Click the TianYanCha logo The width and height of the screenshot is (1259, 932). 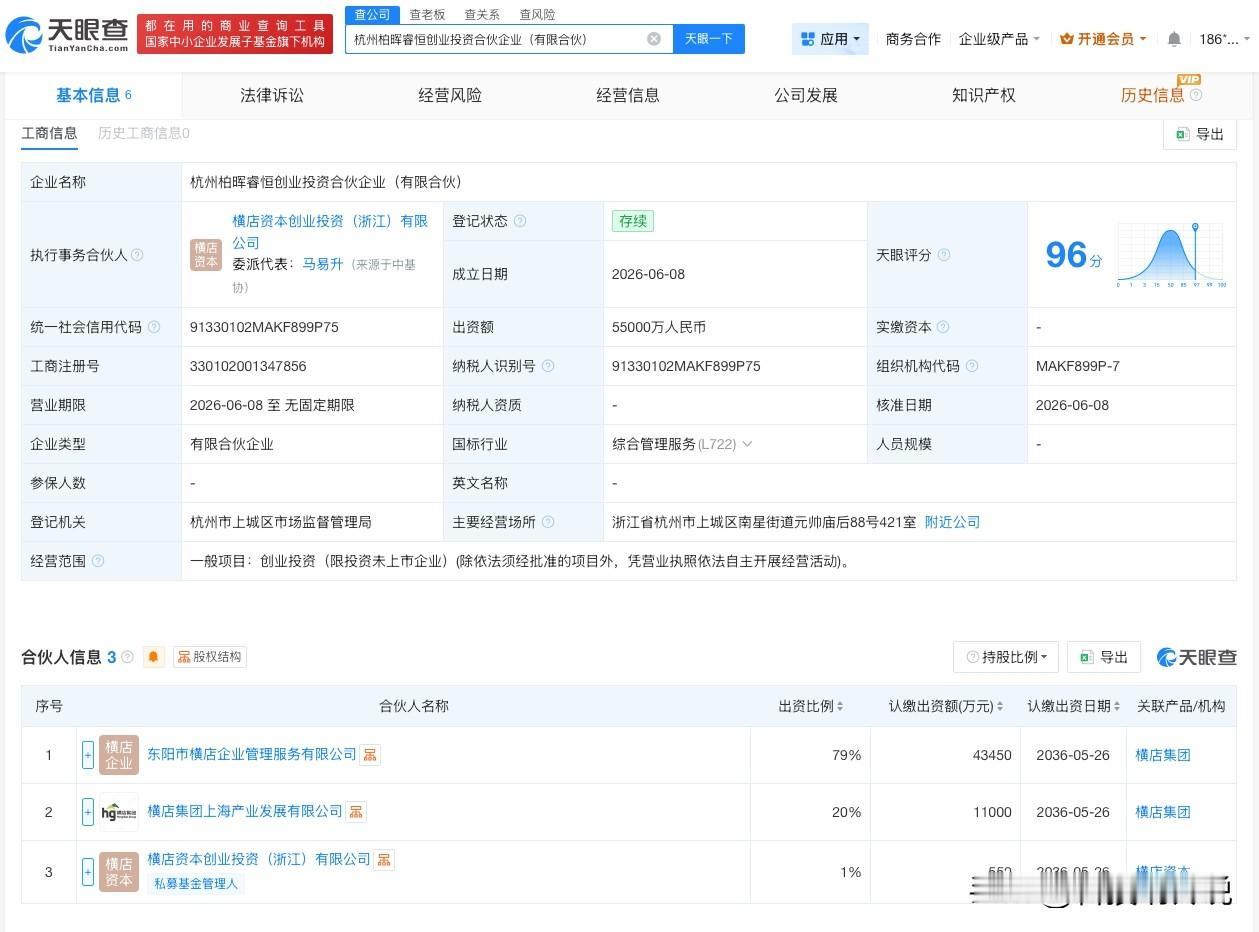point(66,34)
